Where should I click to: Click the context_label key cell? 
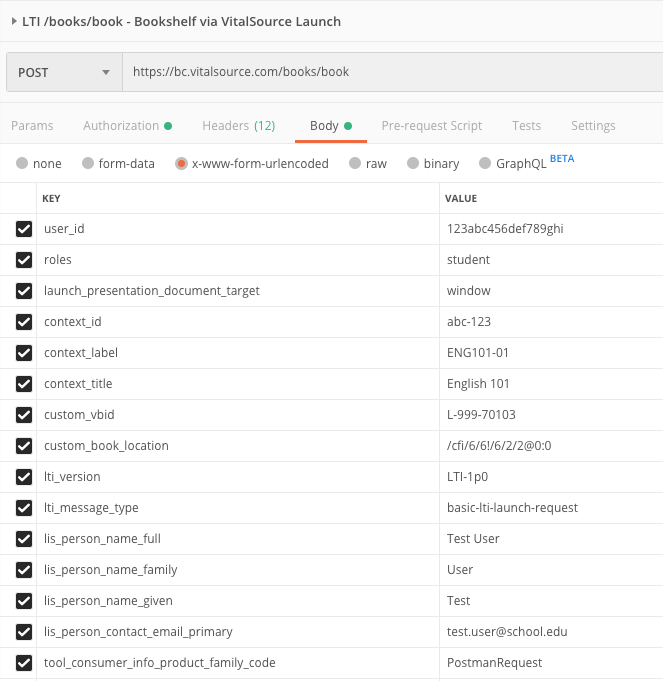click(238, 353)
